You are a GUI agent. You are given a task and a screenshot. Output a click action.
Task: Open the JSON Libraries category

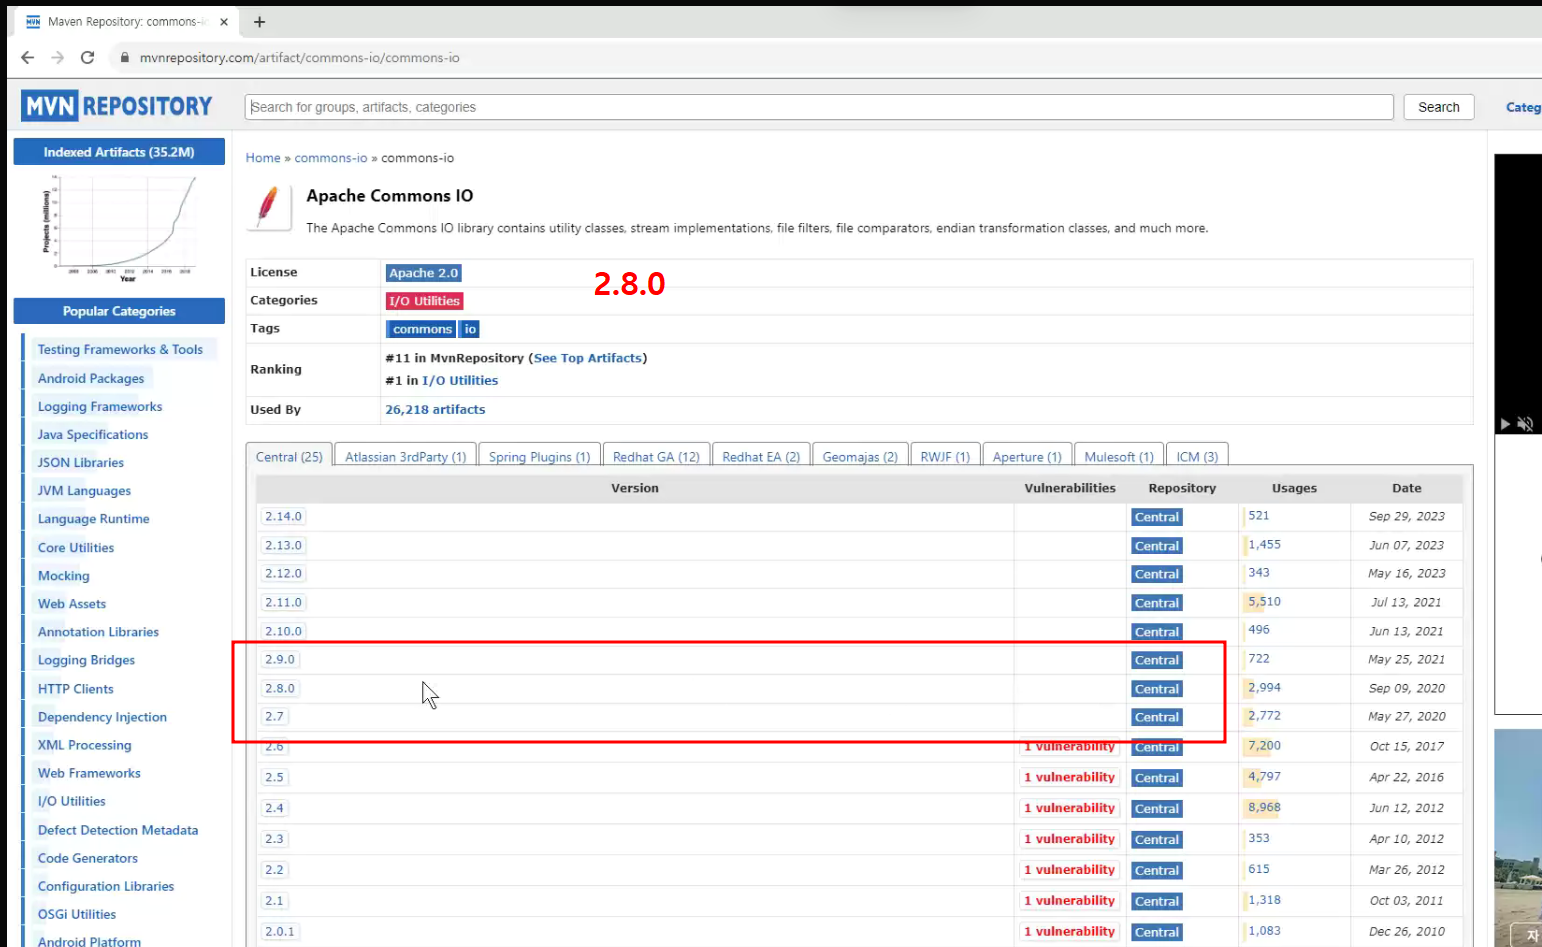click(81, 463)
